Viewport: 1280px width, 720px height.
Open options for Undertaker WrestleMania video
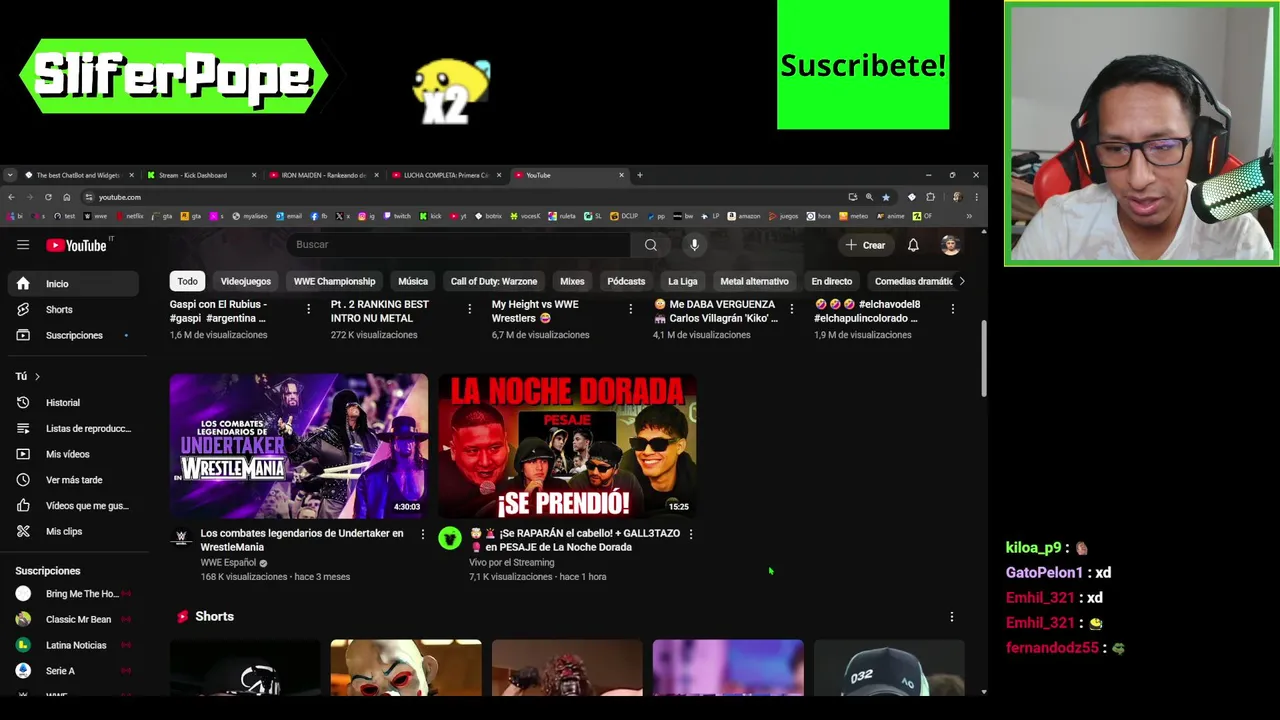click(x=422, y=534)
